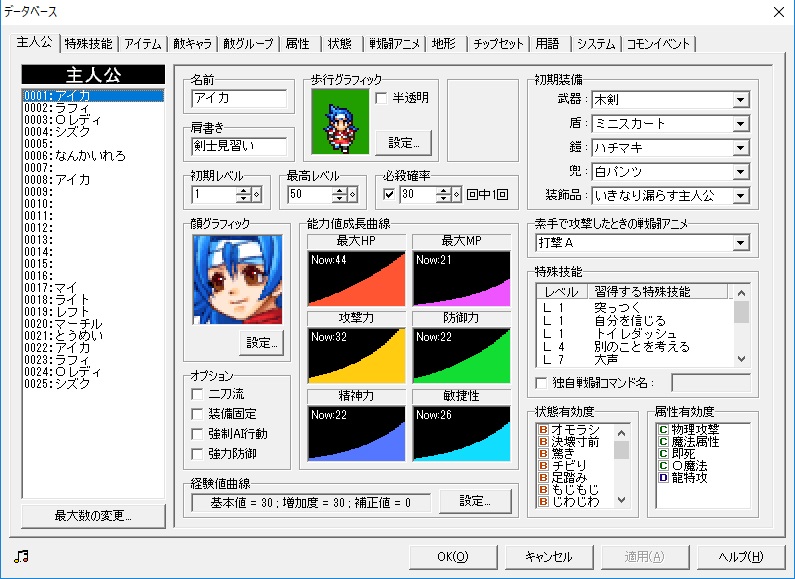
Task: Switch to the 特殊技能 tab
Action: point(88,44)
